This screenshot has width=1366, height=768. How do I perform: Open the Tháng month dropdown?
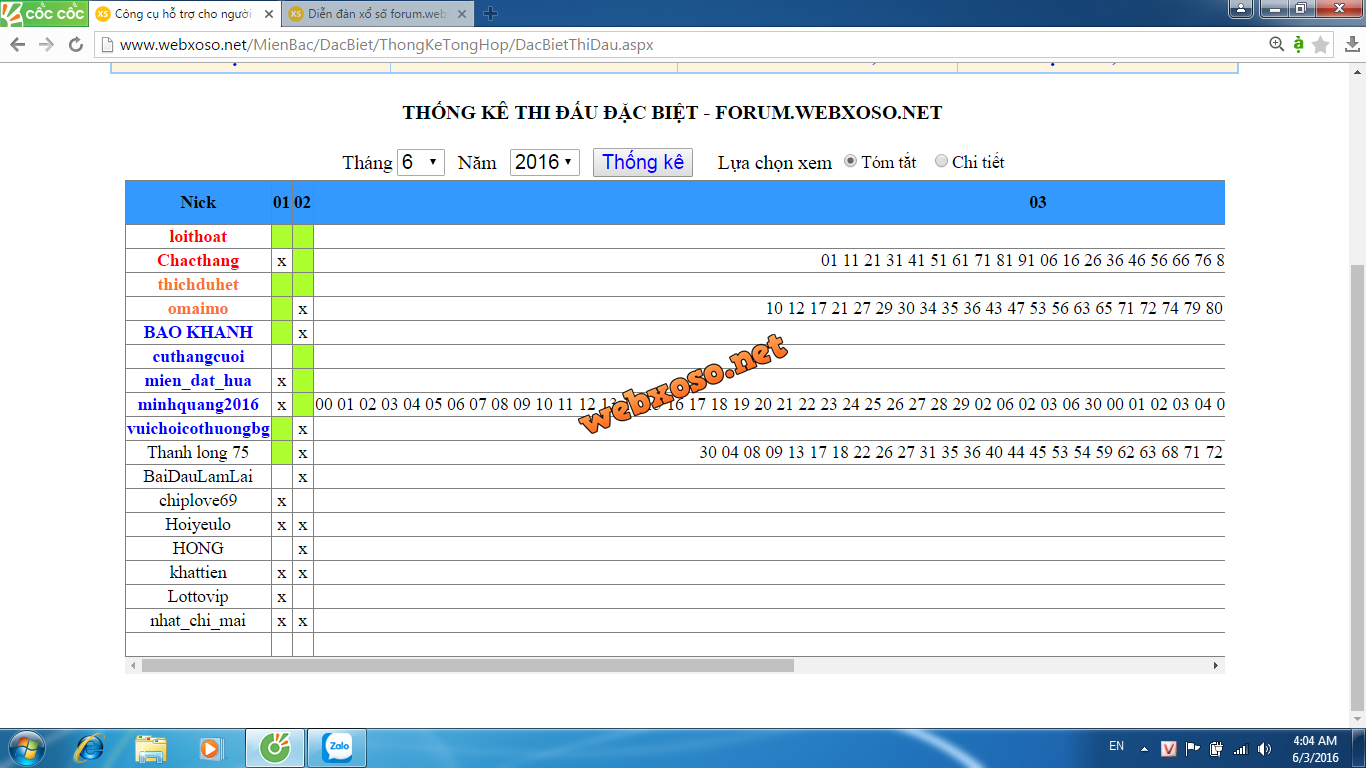421,162
